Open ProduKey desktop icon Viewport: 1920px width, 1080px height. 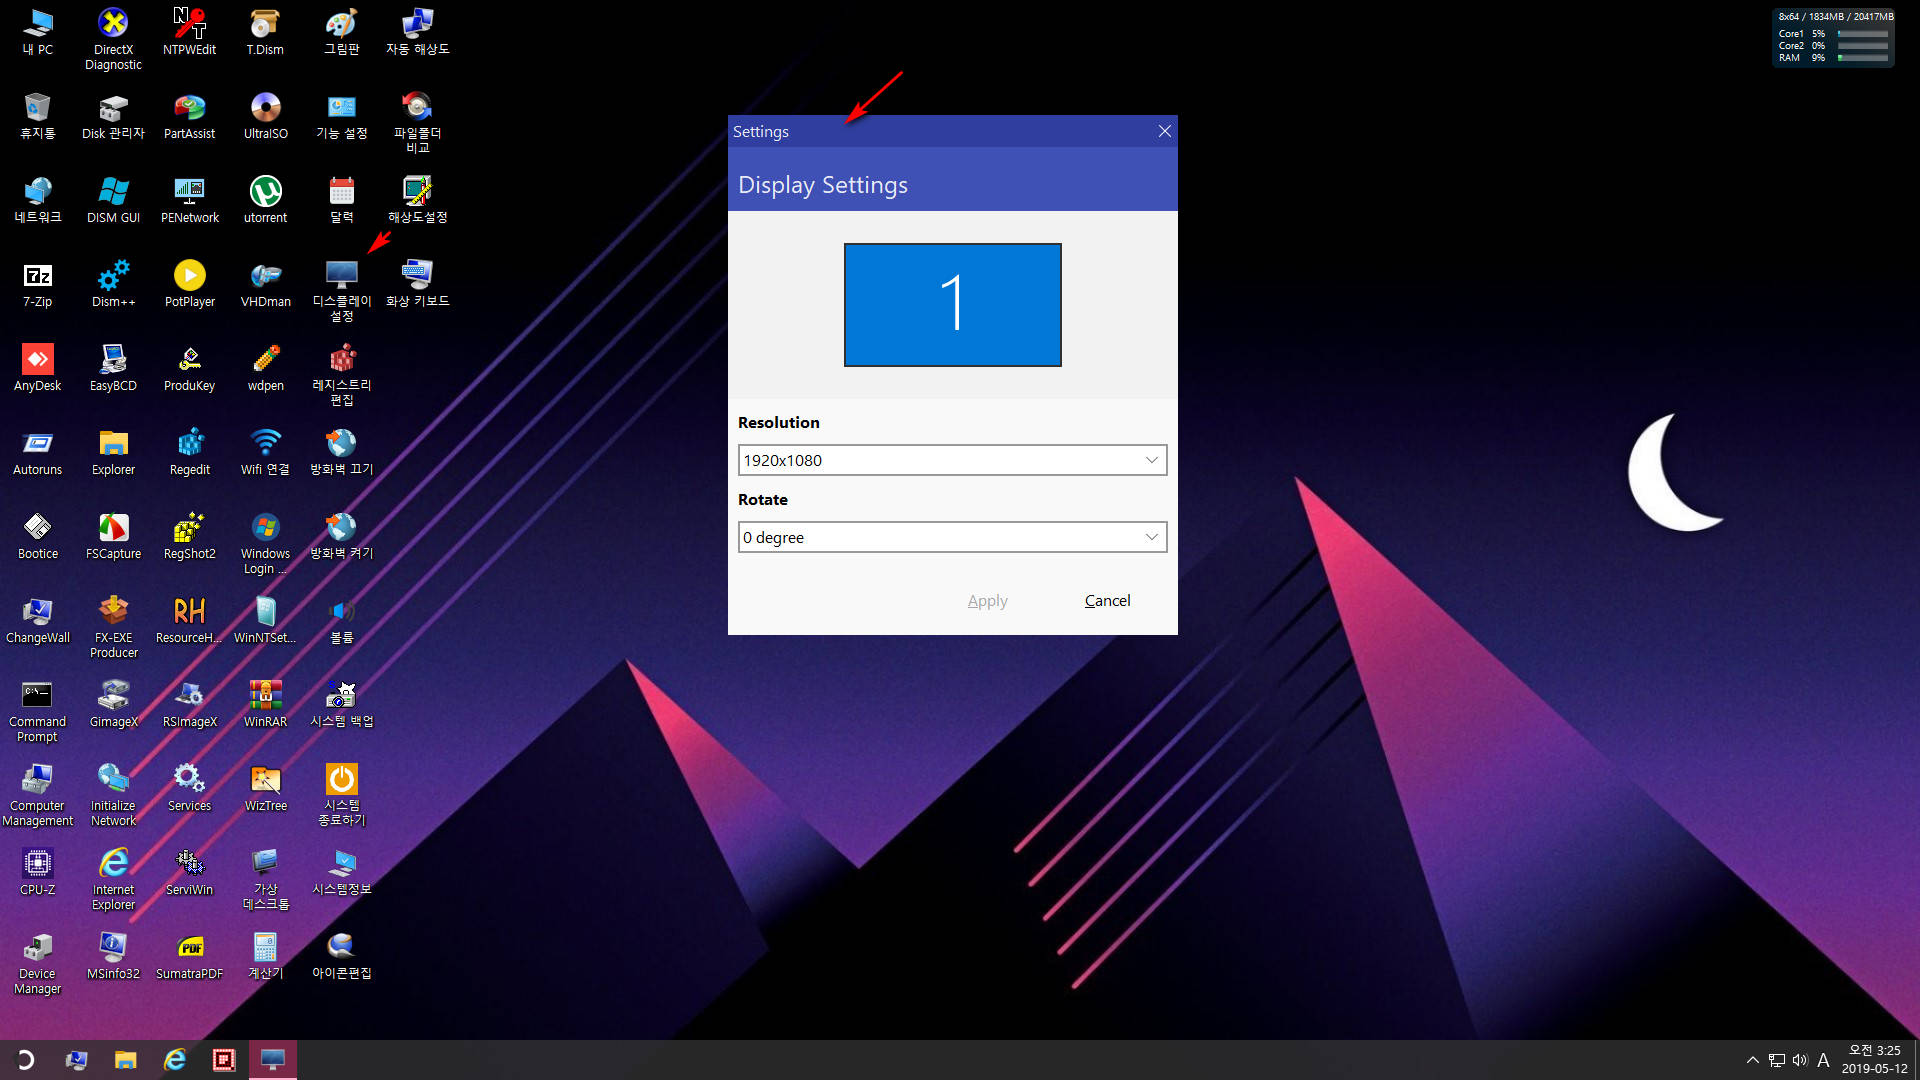189,367
